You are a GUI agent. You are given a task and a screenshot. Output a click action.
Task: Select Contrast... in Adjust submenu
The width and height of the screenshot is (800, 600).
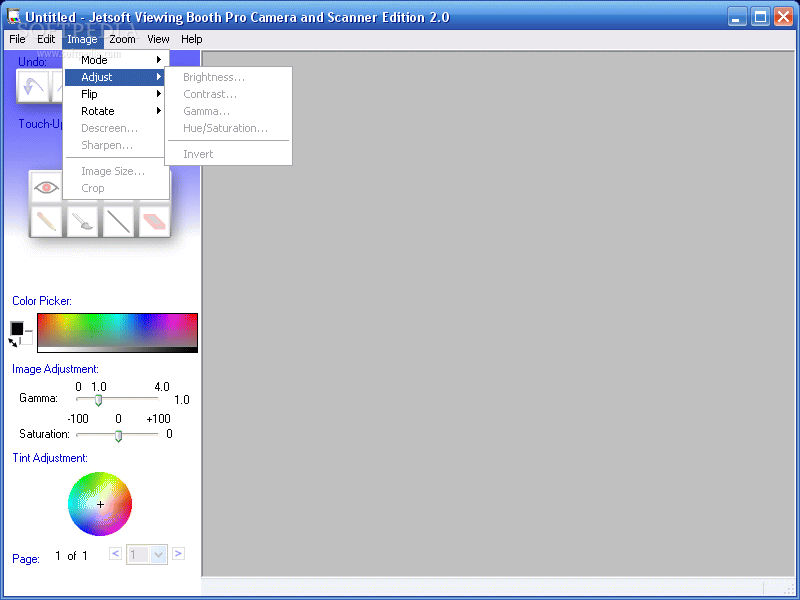coord(229,94)
